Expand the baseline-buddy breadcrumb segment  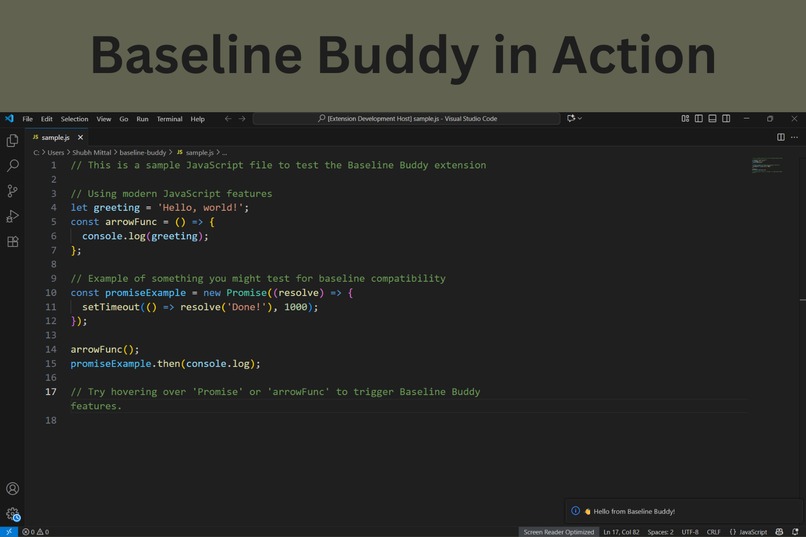pos(142,153)
